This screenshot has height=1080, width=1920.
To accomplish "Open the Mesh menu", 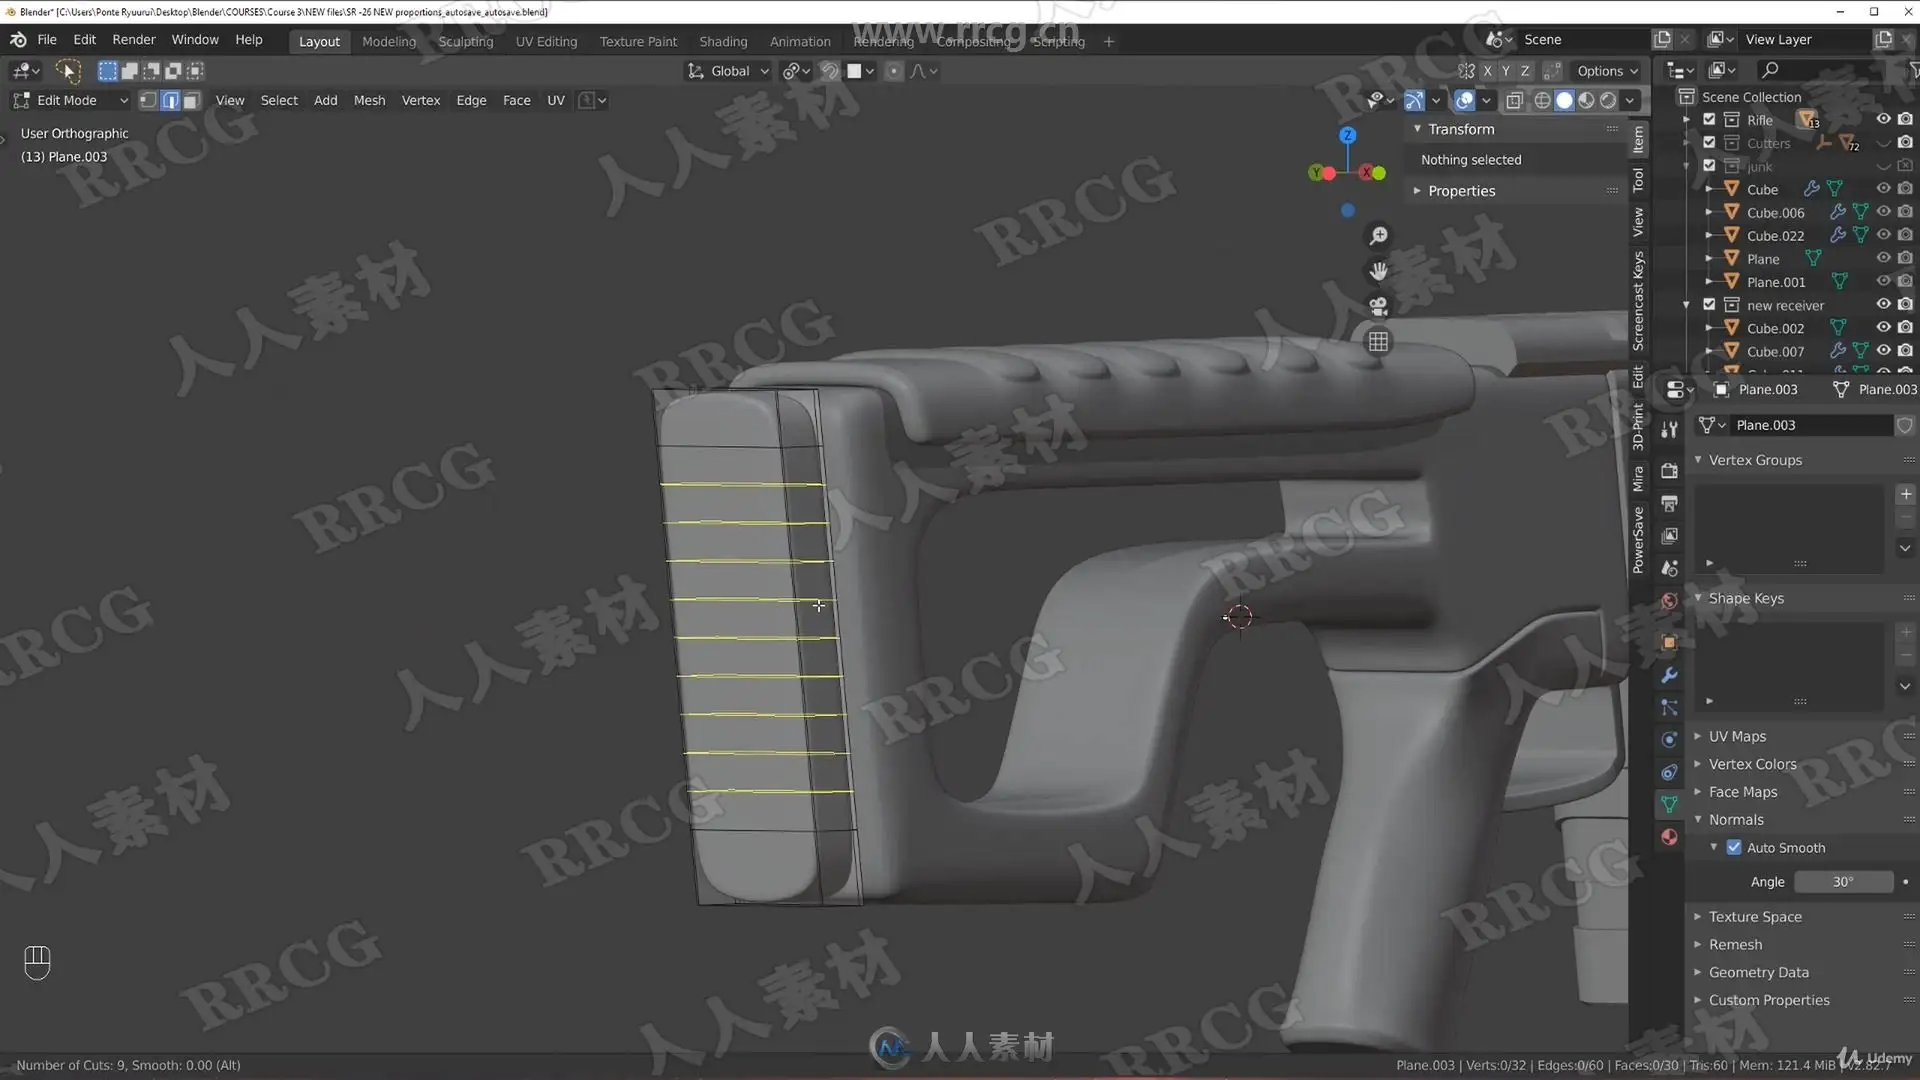I will coord(369,100).
